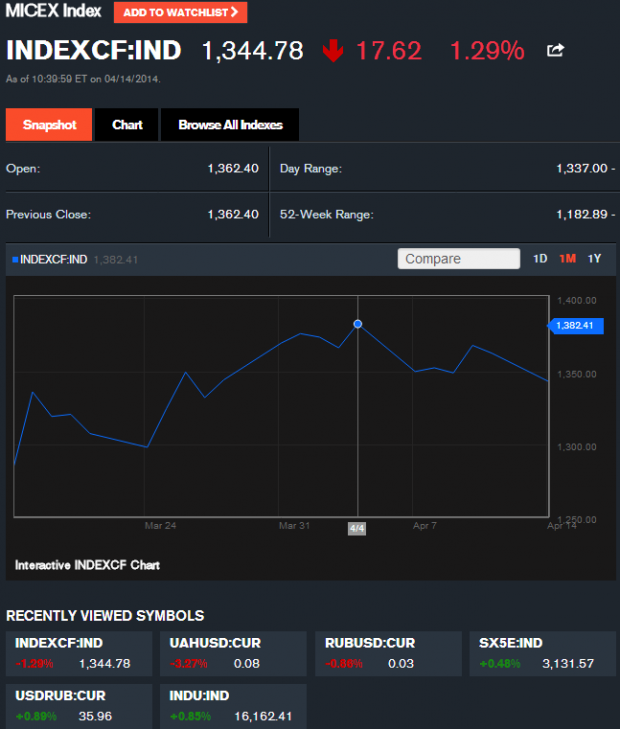Image resolution: width=620 pixels, height=729 pixels.
Task: Click the 1,382.41 price tag on chart
Action: click(x=575, y=325)
